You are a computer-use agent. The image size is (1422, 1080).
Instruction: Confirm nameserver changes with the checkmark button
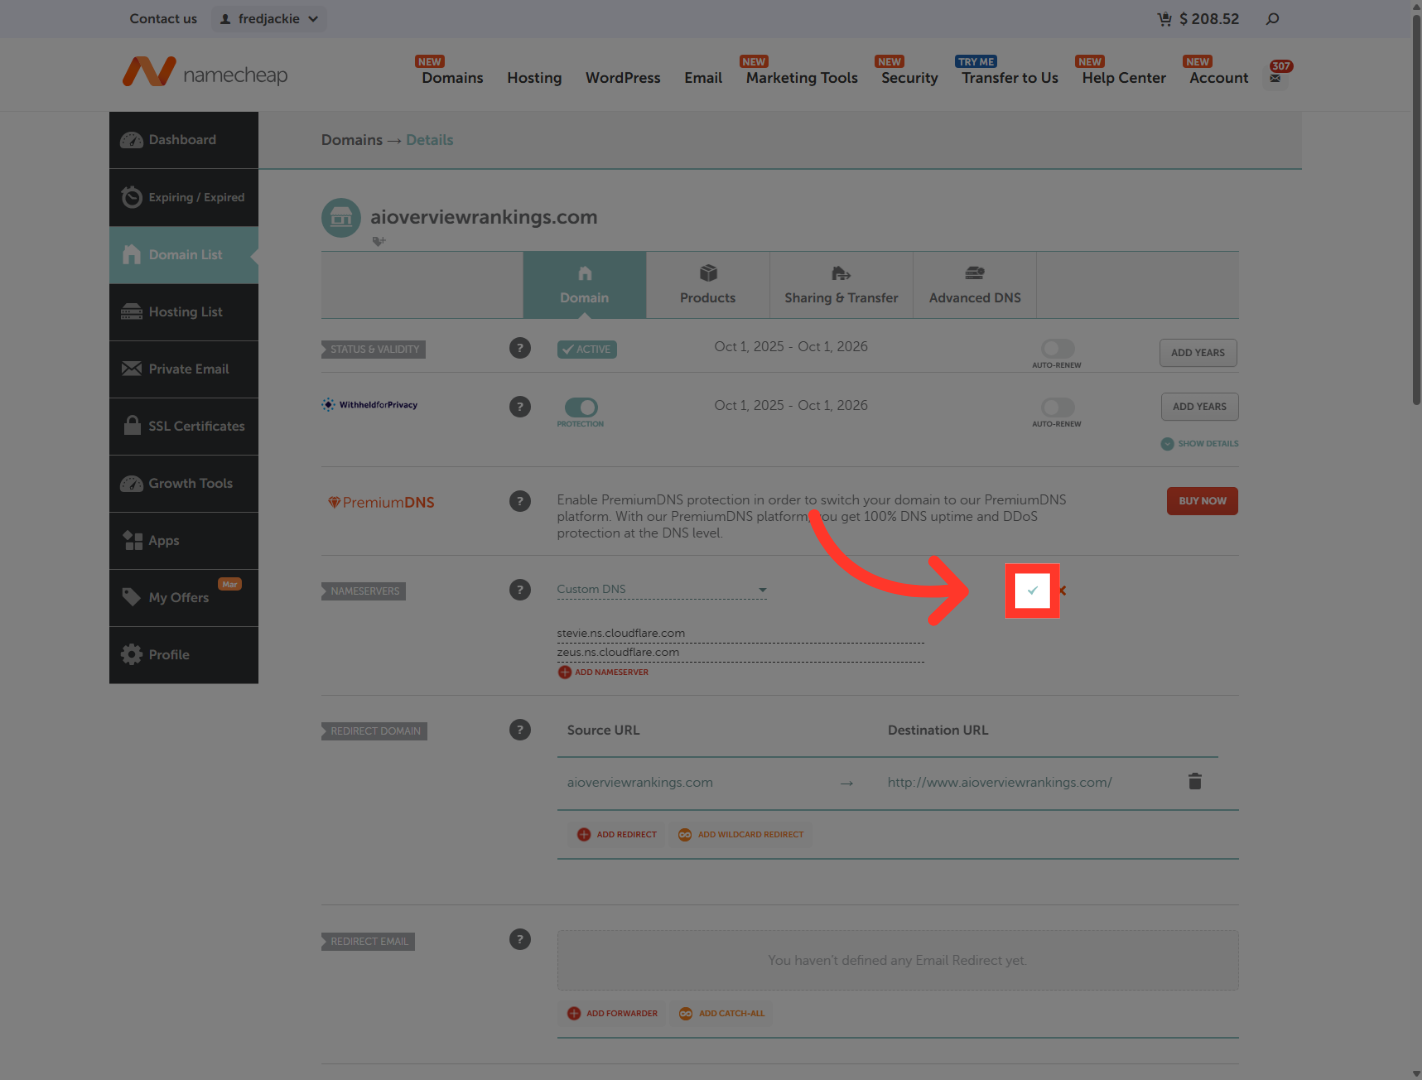point(1032,590)
